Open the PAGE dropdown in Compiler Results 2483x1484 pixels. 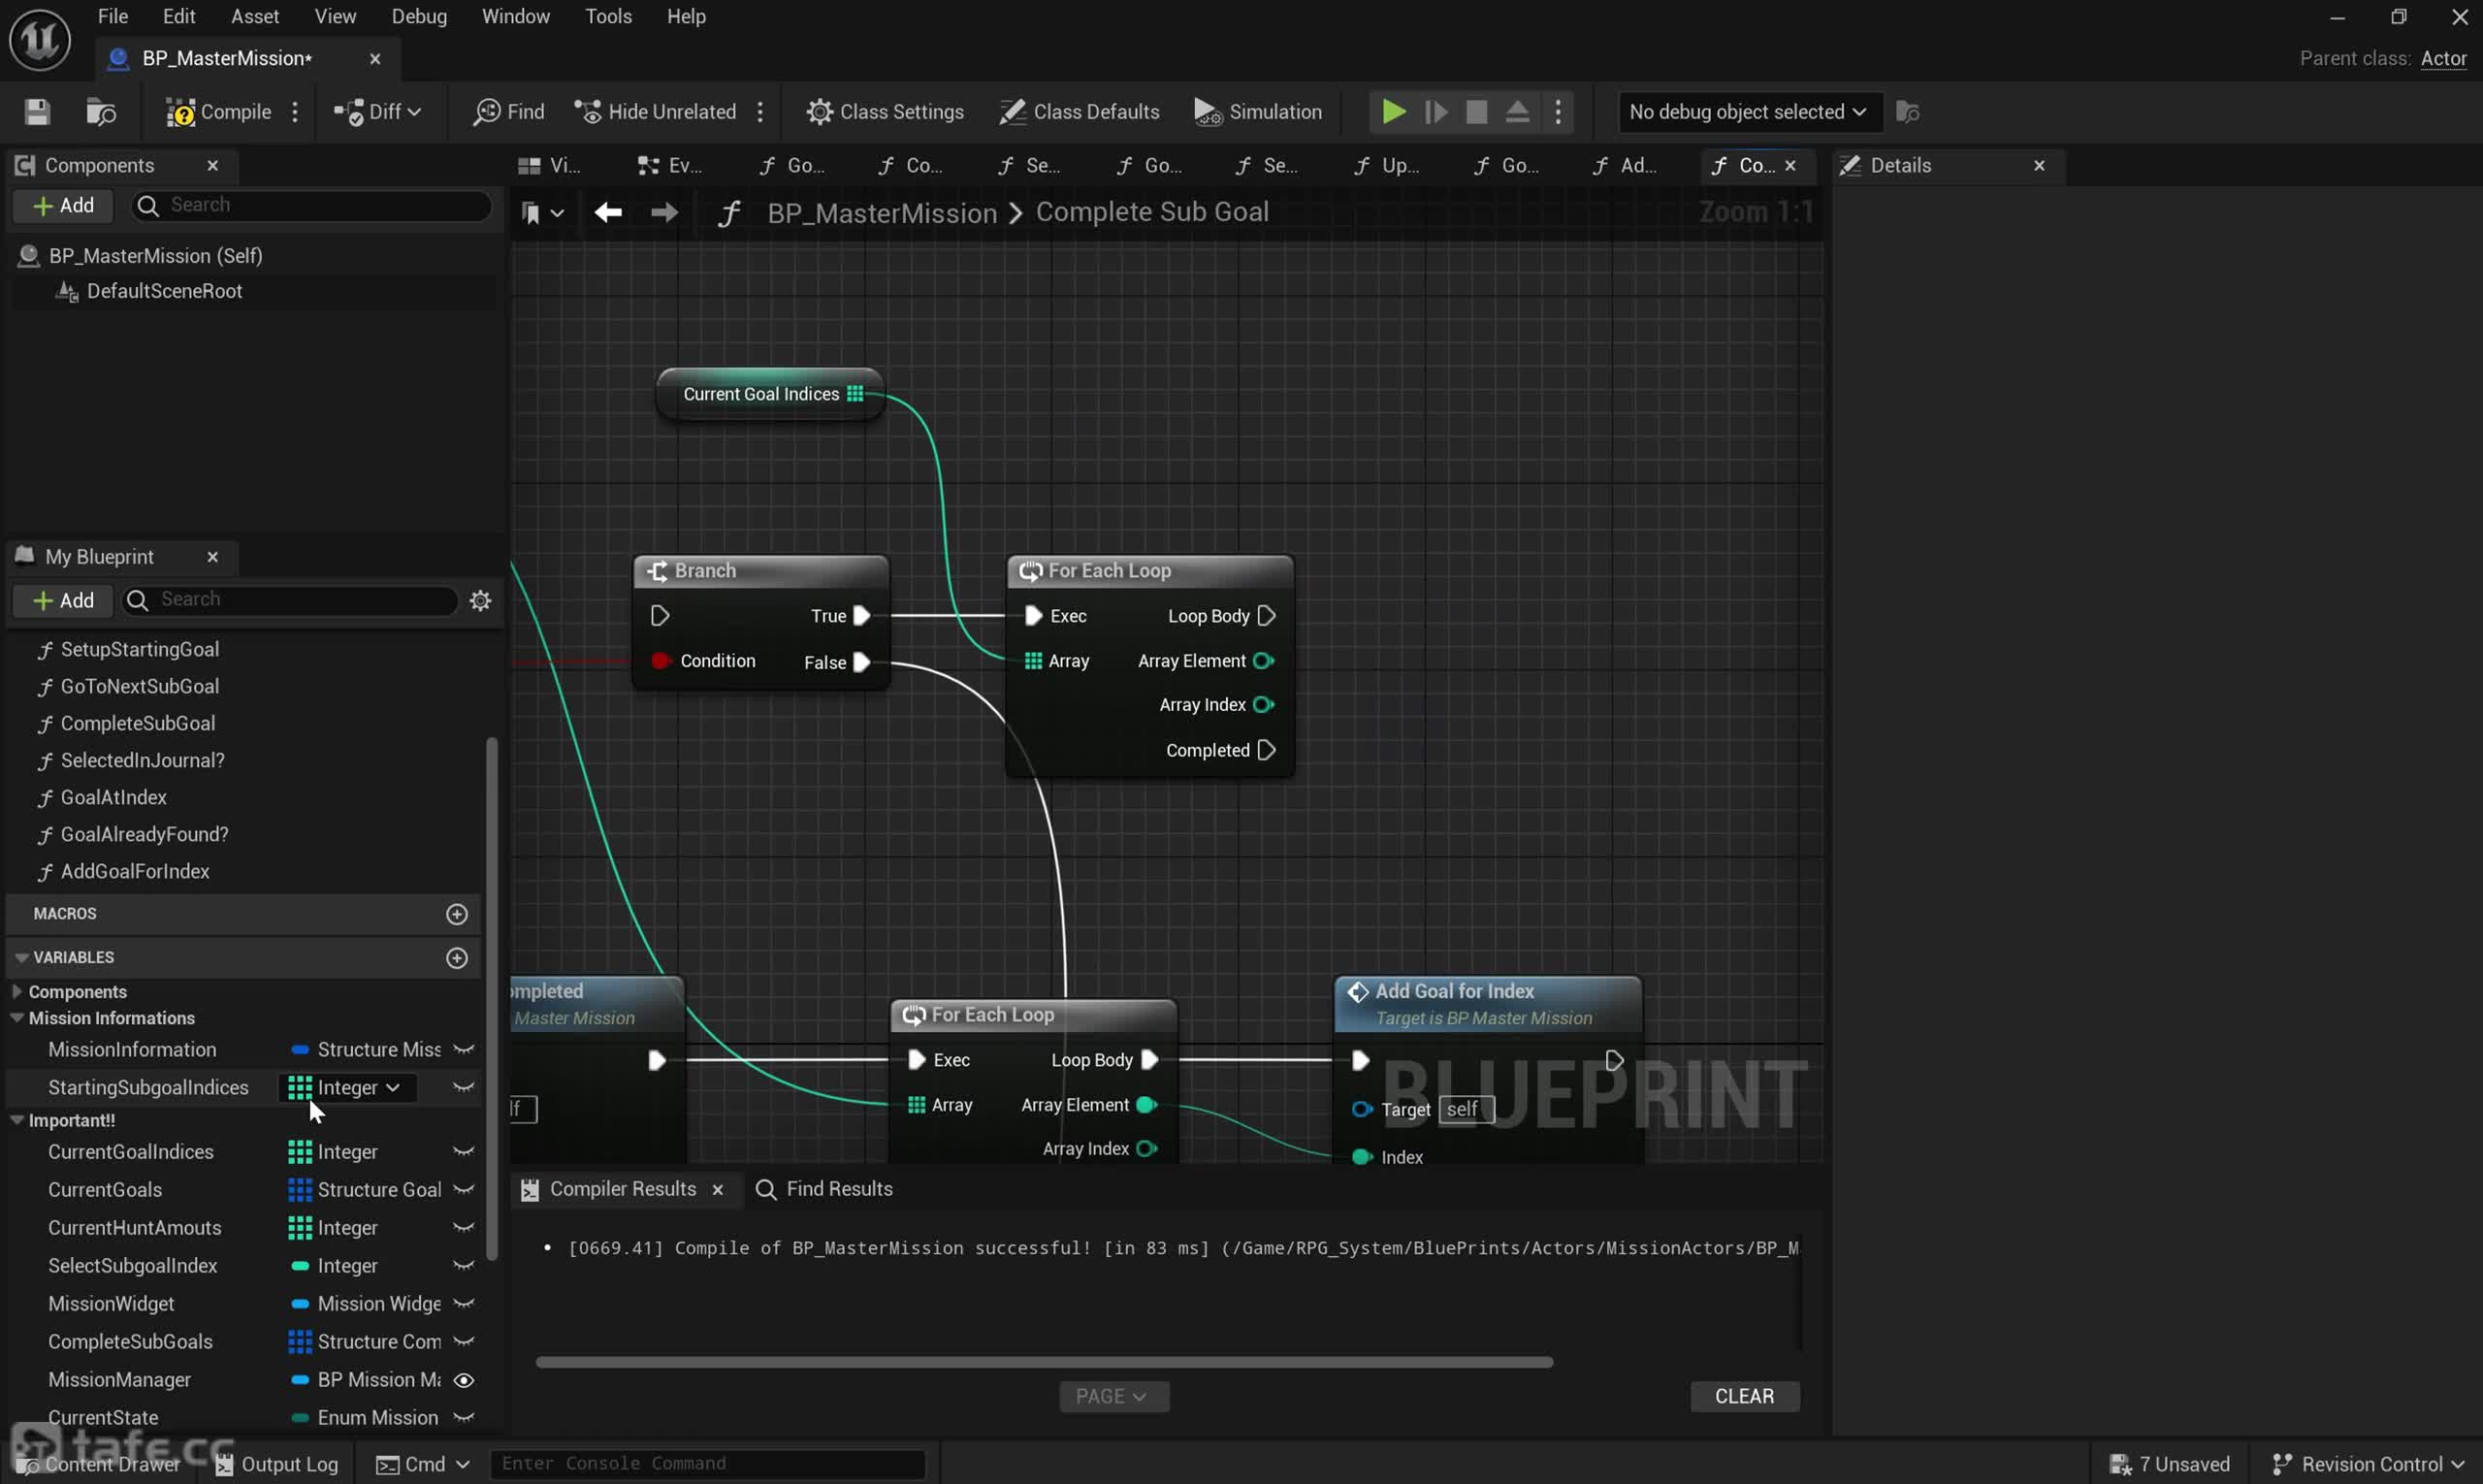click(1114, 1397)
